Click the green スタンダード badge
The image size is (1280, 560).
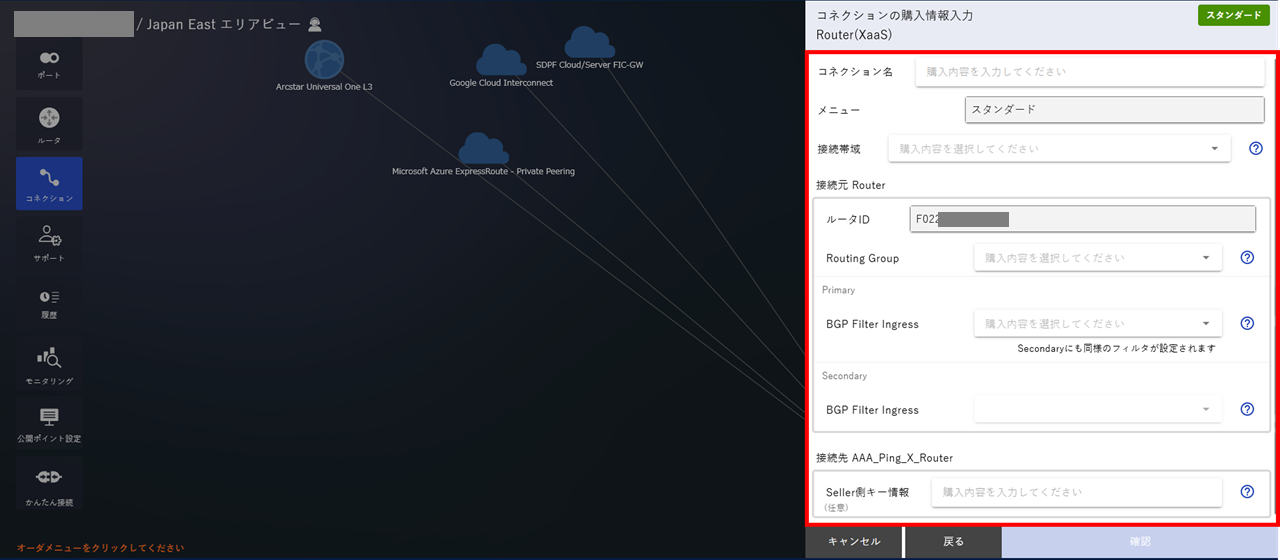1234,15
